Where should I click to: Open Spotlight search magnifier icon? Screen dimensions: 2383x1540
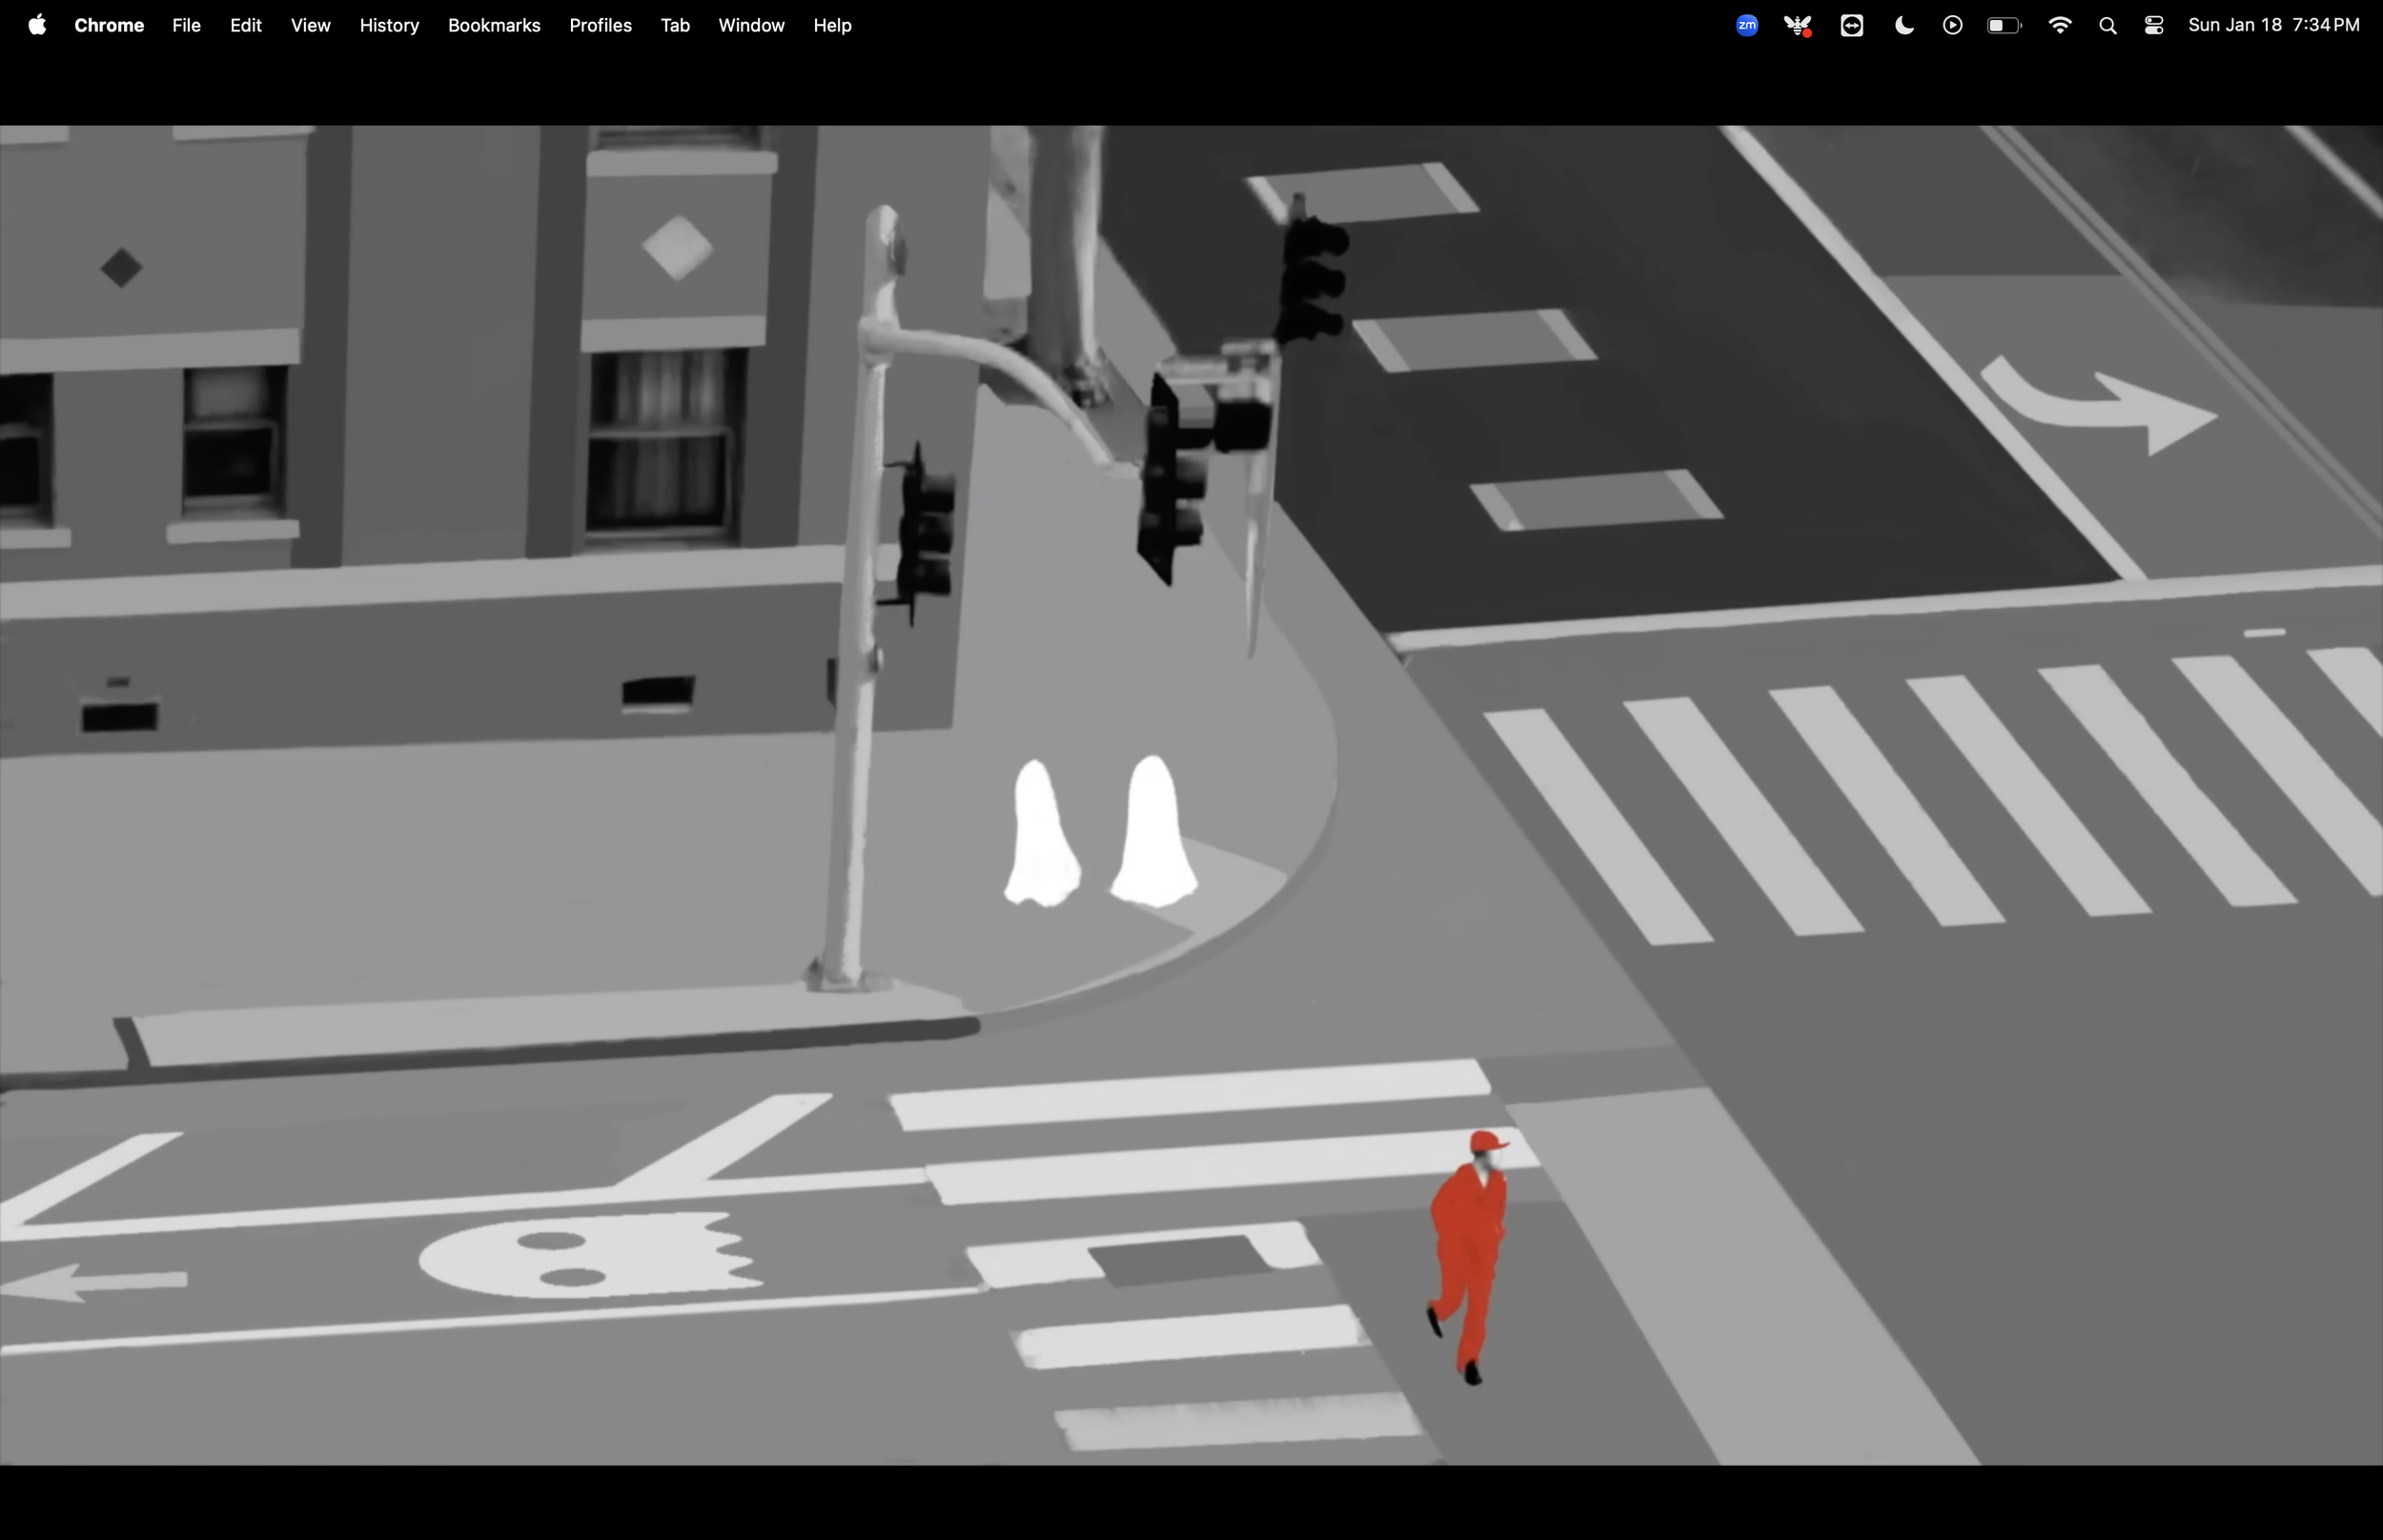tap(2108, 27)
